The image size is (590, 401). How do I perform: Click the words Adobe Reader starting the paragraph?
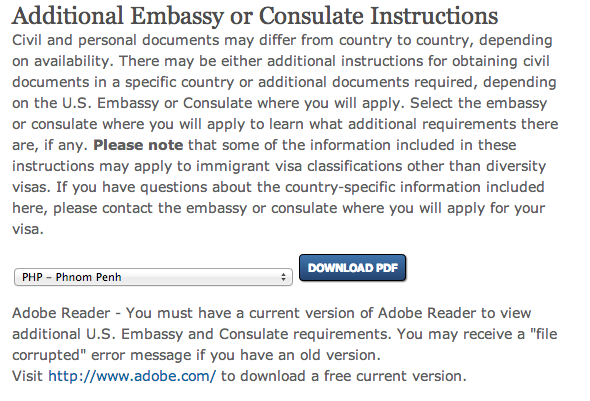pyautogui.click(x=61, y=313)
